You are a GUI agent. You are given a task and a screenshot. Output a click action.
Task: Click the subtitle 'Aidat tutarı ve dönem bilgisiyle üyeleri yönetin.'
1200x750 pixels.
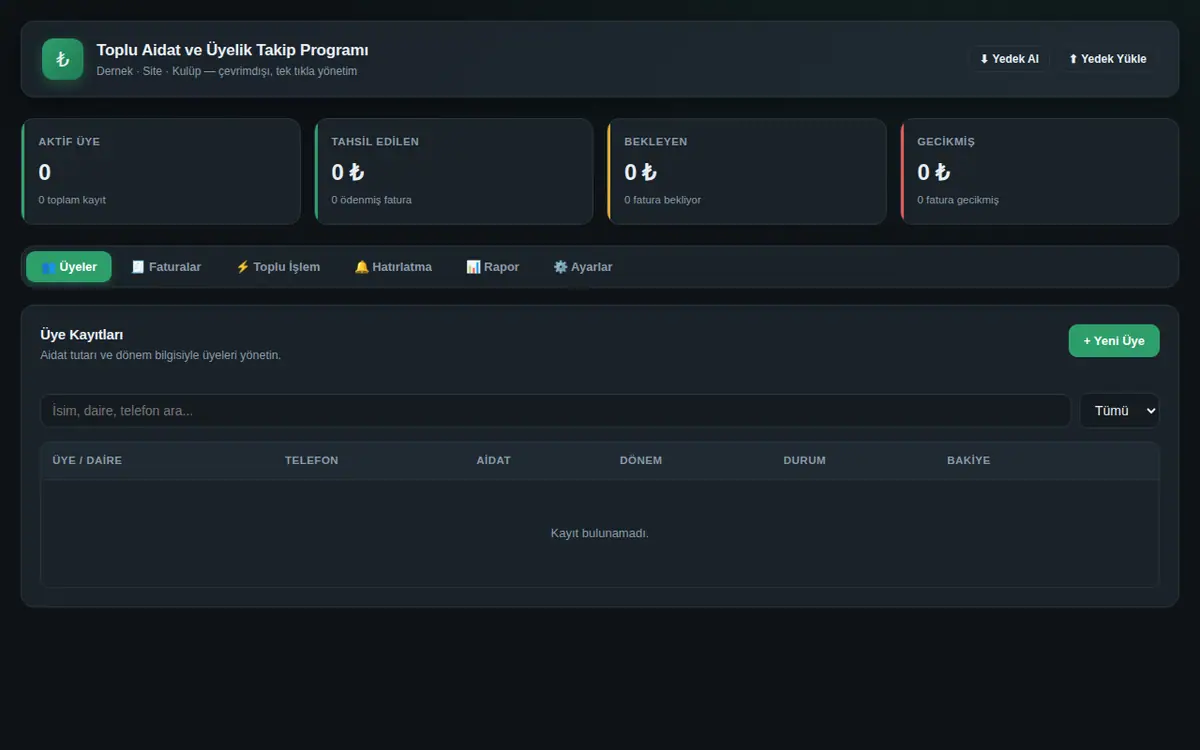coord(161,355)
